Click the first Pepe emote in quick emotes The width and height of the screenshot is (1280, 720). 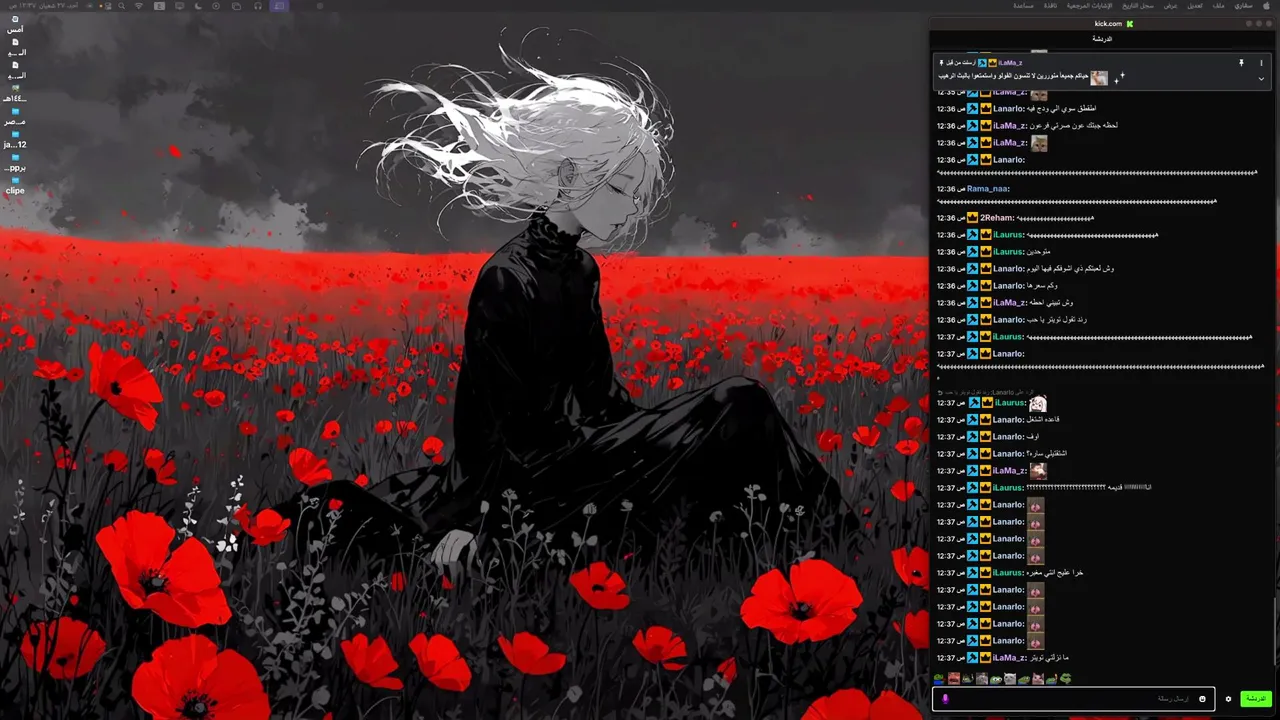[x=939, y=678]
